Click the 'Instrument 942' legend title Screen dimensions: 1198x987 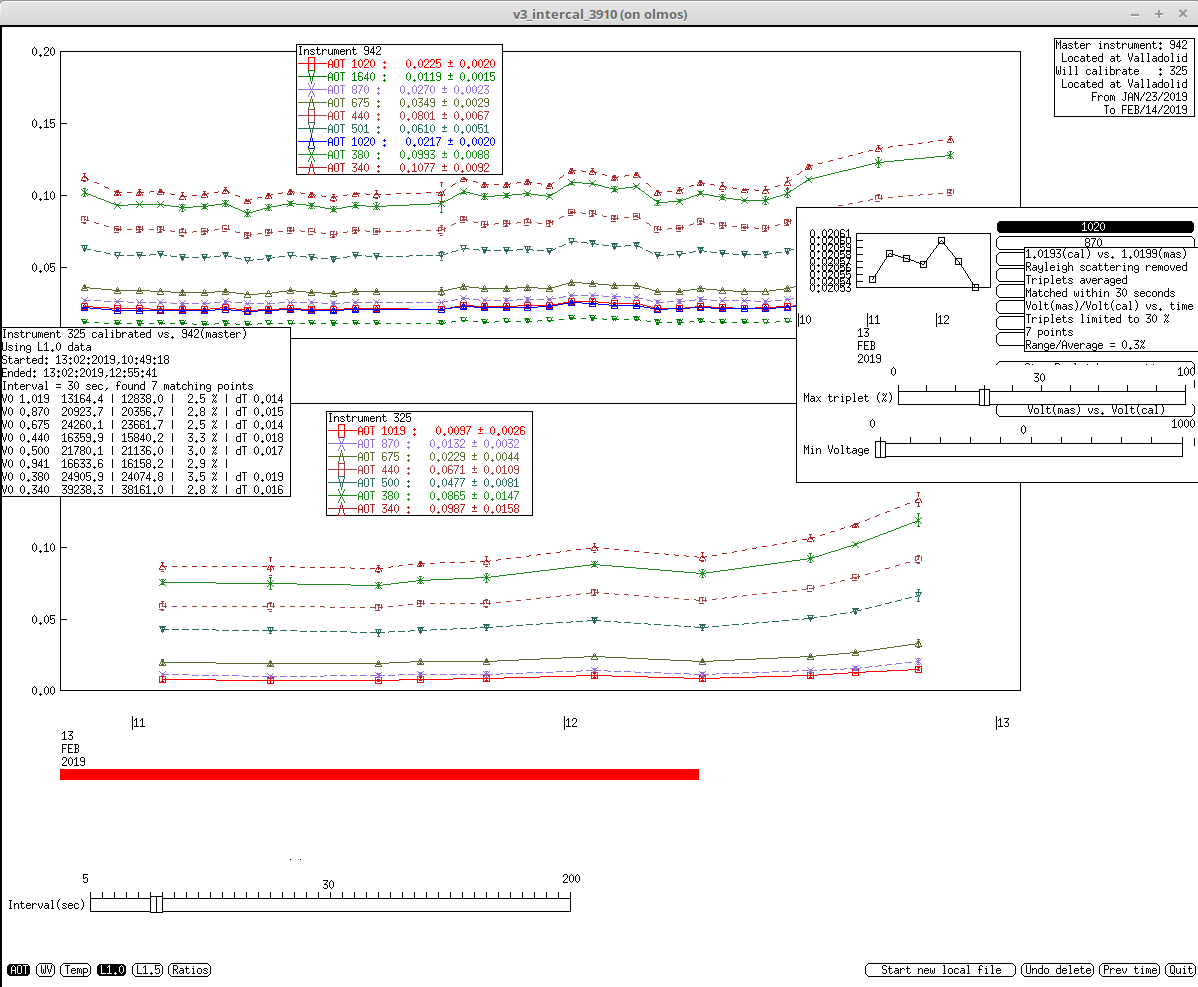[339, 51]
